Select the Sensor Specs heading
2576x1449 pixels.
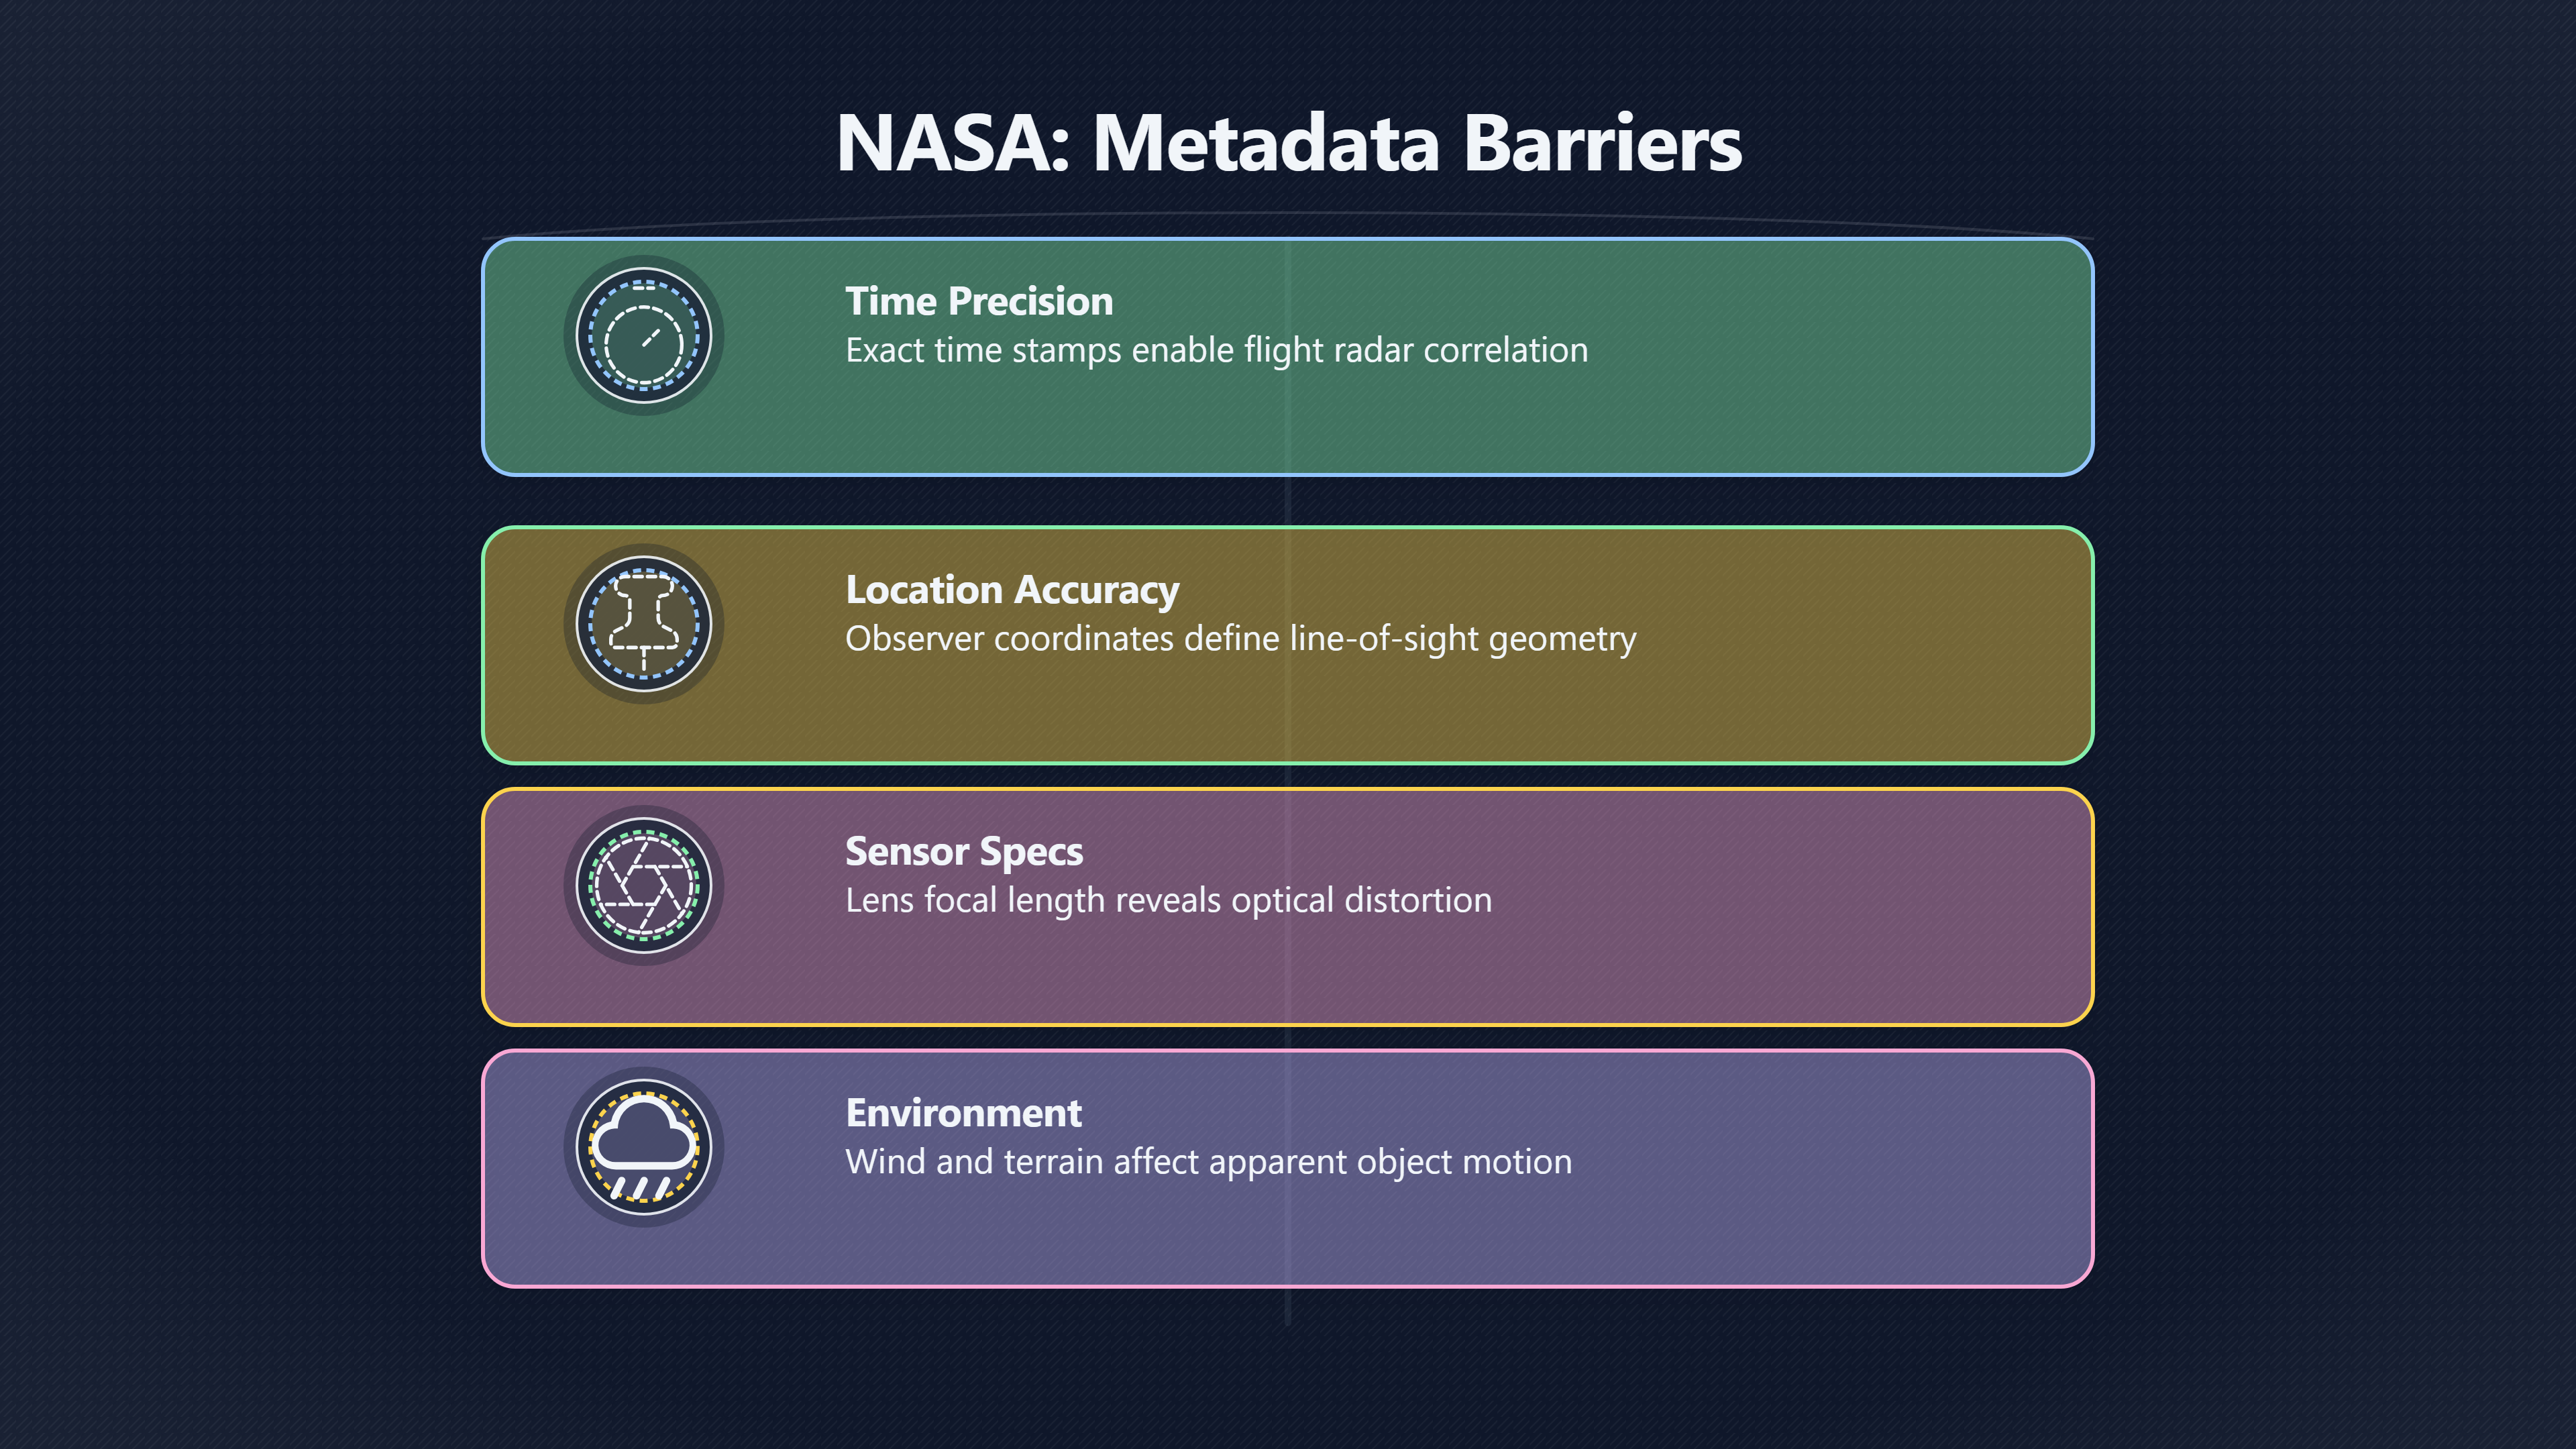coord(964,852)
